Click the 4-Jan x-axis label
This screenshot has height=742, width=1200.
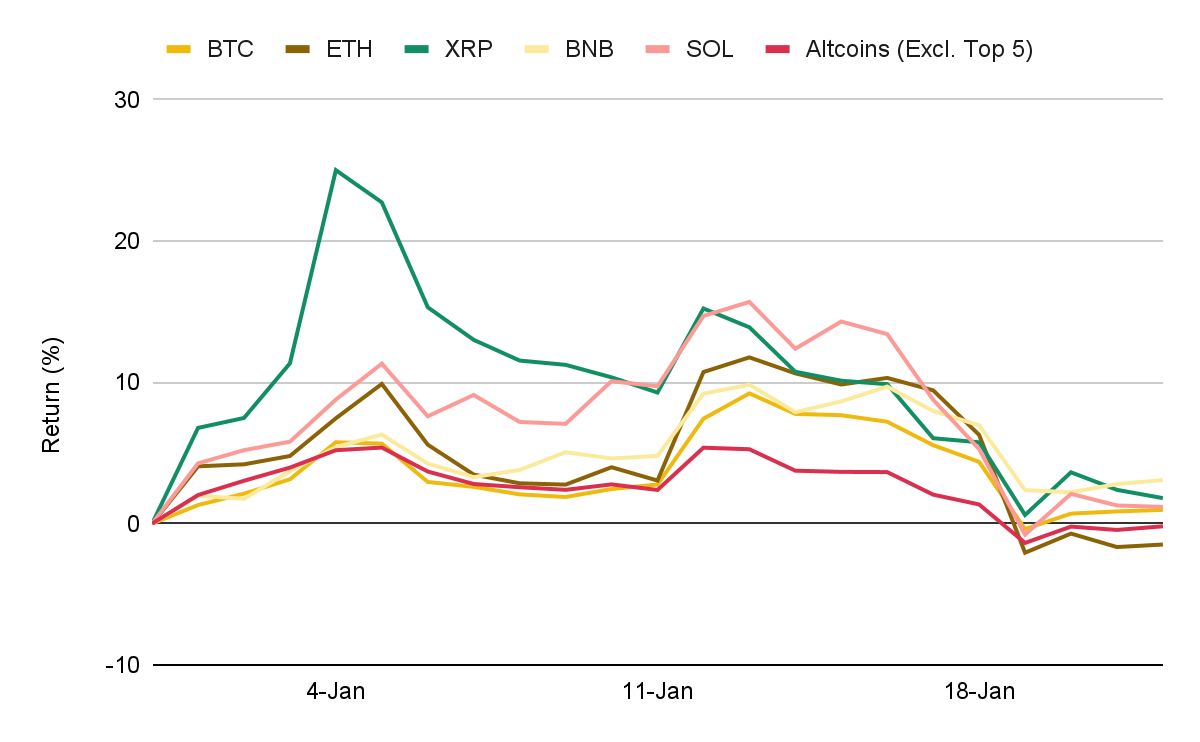(335, 692)
